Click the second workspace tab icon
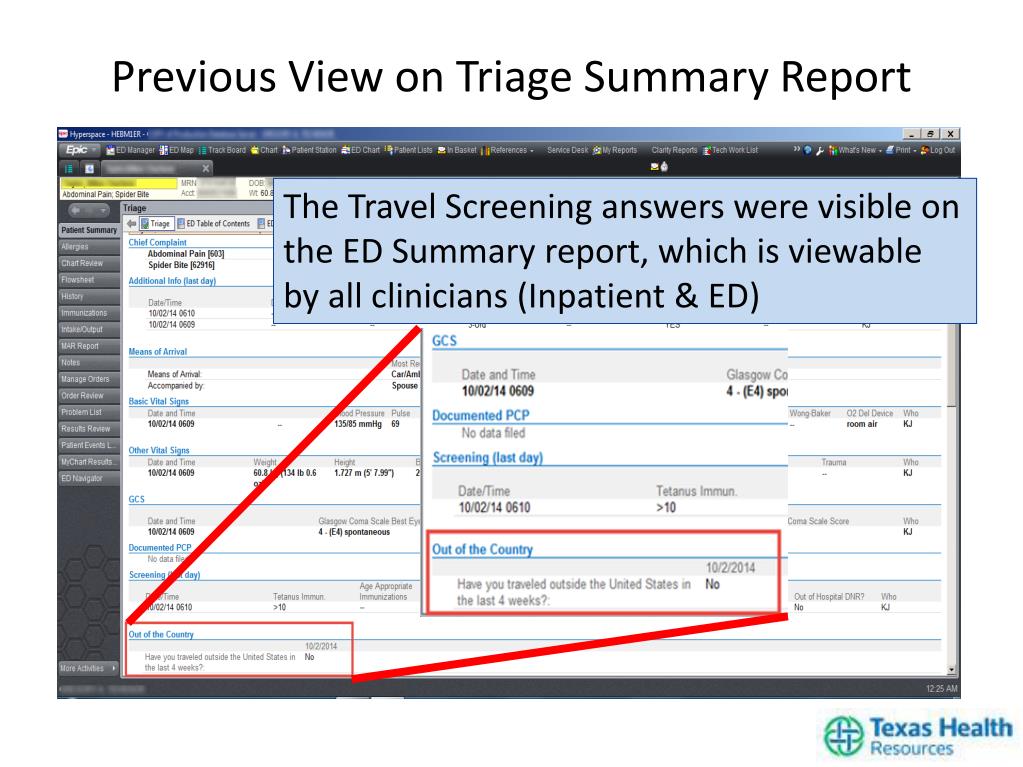Image resolution: width=1023 pixels, height=767 pixels. point(89,168)
